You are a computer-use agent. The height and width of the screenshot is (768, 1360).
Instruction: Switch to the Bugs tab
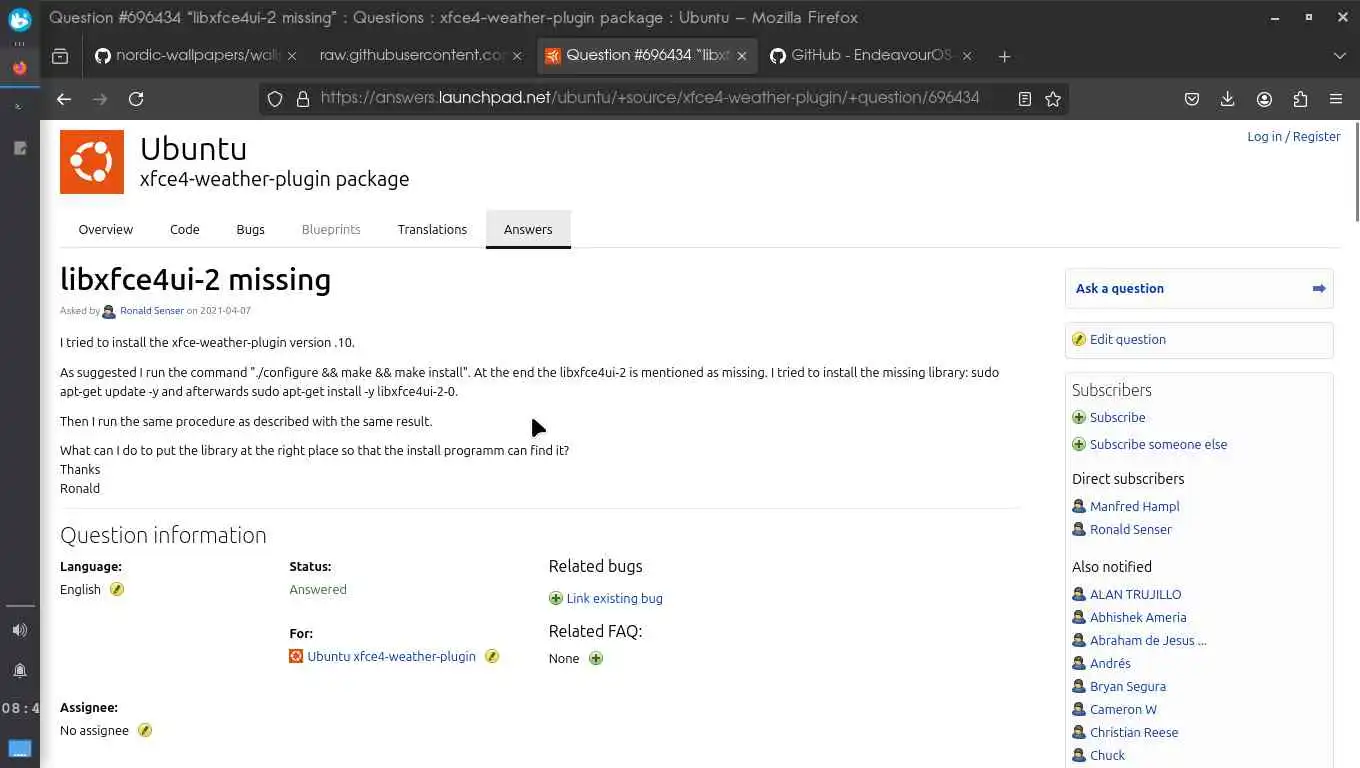click(250, 229)
